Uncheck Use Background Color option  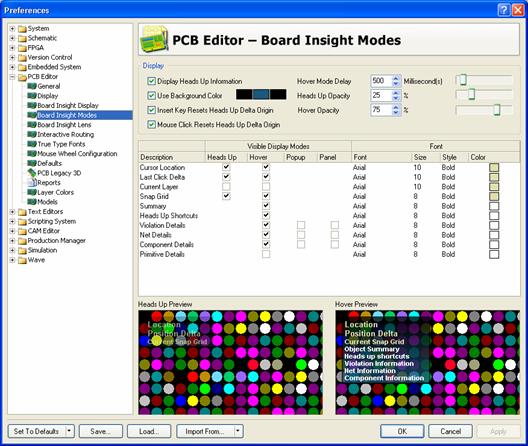(x=152, y=96)
